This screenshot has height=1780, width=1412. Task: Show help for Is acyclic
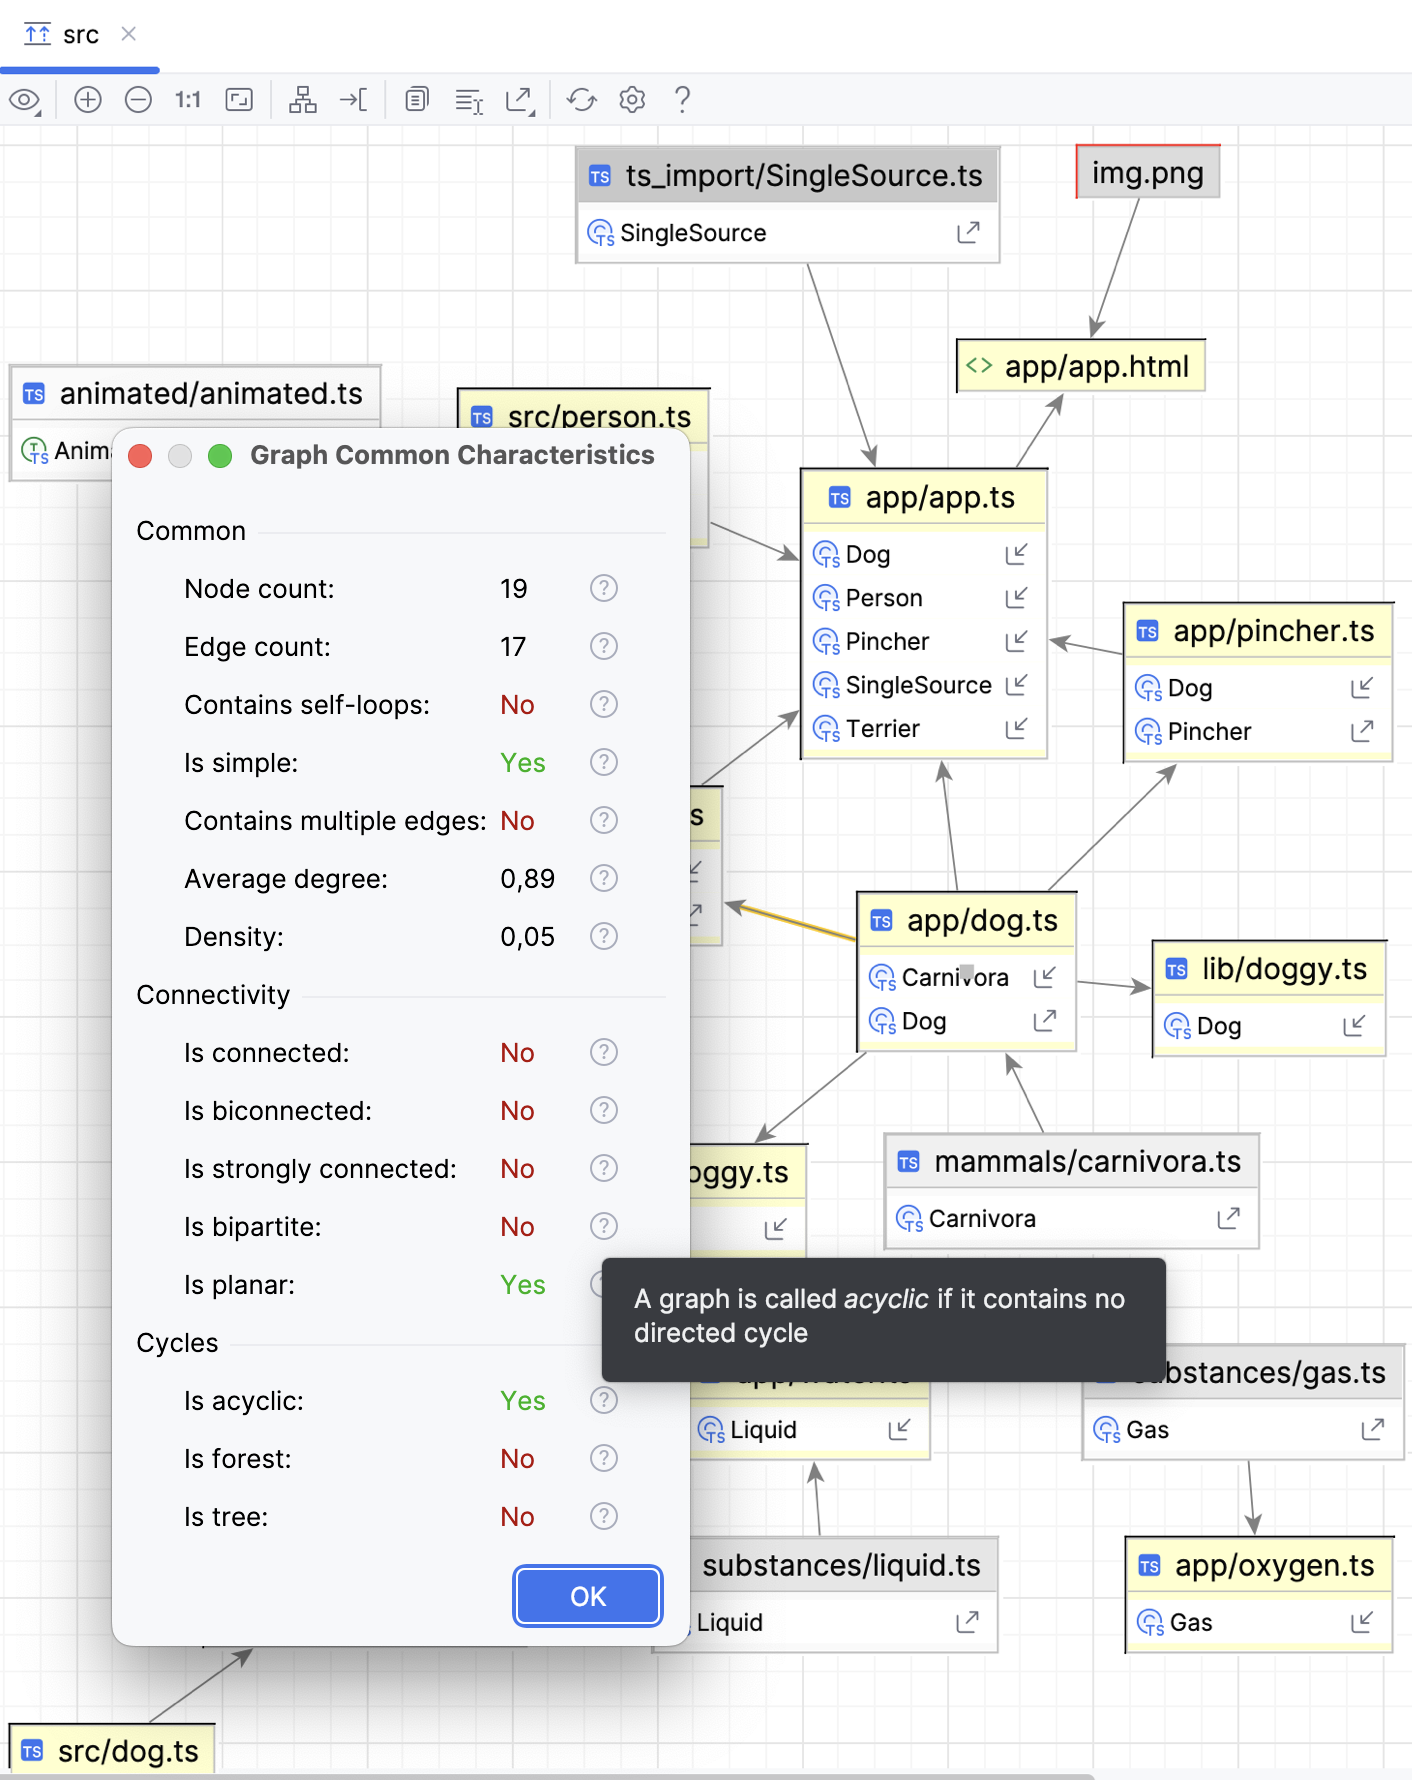(604, 1400)
